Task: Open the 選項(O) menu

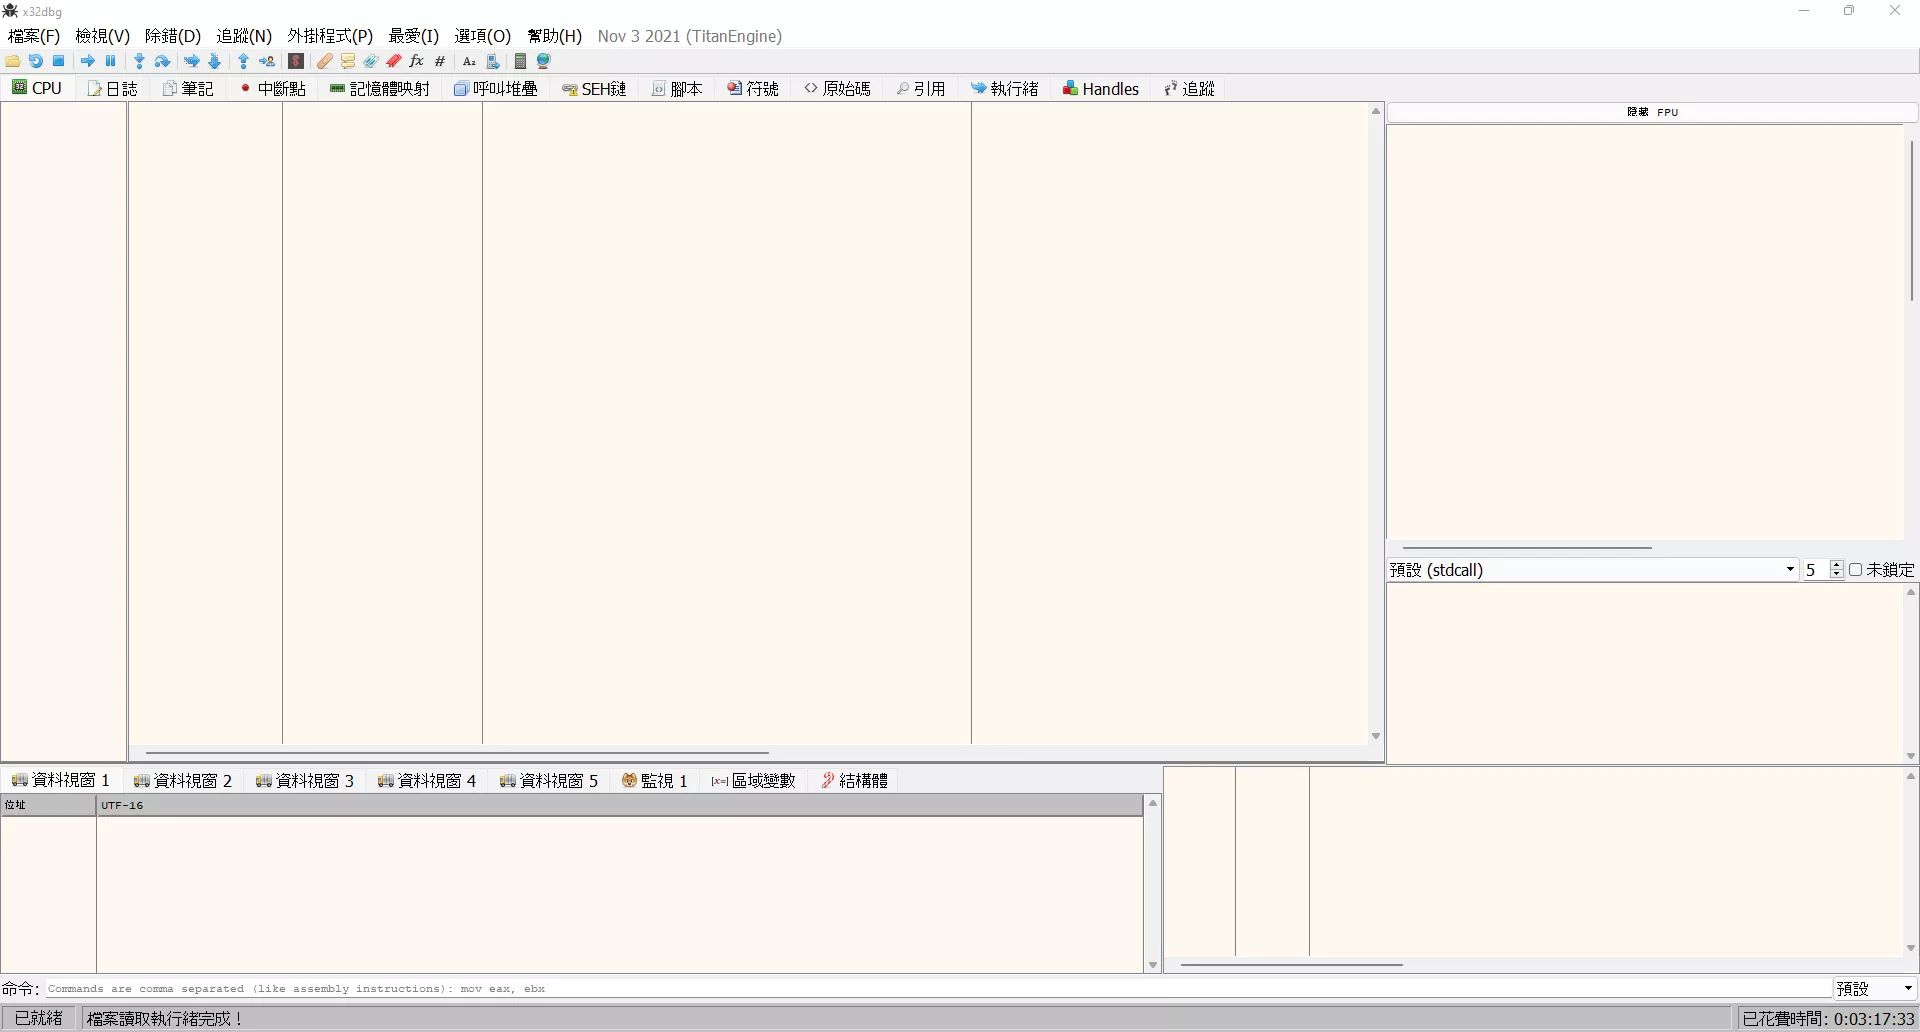Action: click(483, 36)
